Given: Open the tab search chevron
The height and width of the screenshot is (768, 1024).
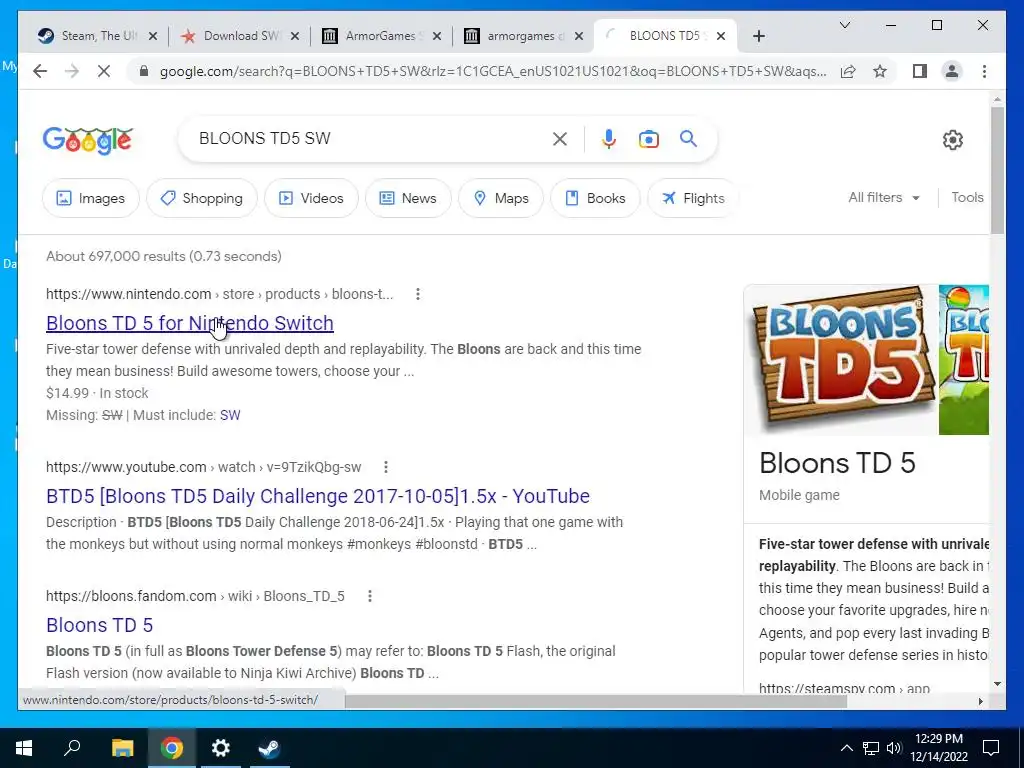Looking at the screenshot, I should pos(844,25).
